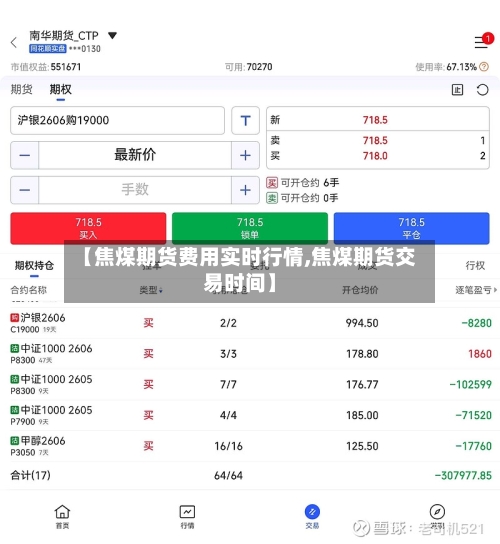Open the chart layout icon
This screenshot has height=544, width=500.
pyautogui.click(x=457, y=90)
